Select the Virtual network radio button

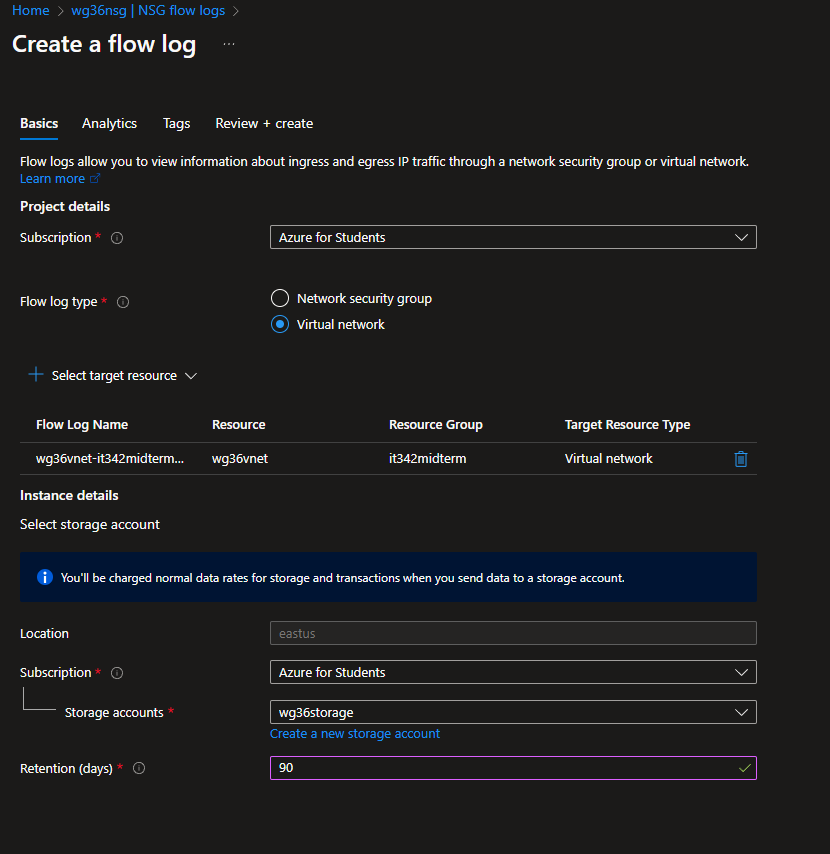280,324
